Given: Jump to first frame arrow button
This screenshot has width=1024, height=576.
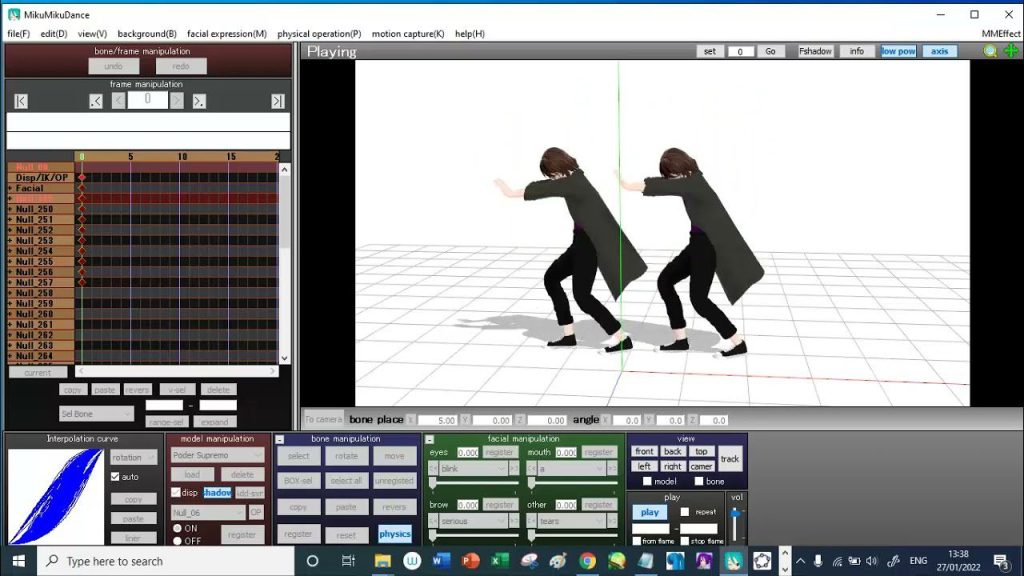Looking at the screenshot, I should pyautogui.click(x=21, y=101).
